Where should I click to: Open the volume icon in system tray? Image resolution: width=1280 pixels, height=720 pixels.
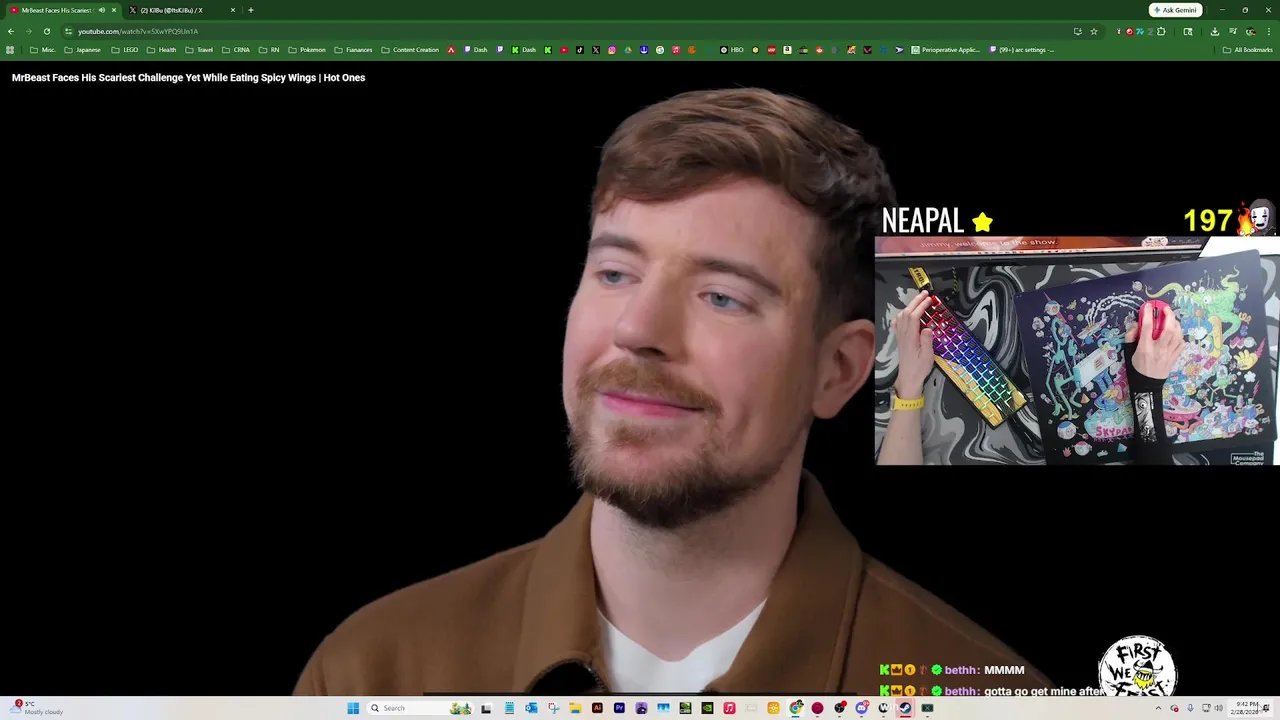(1218, 708)
